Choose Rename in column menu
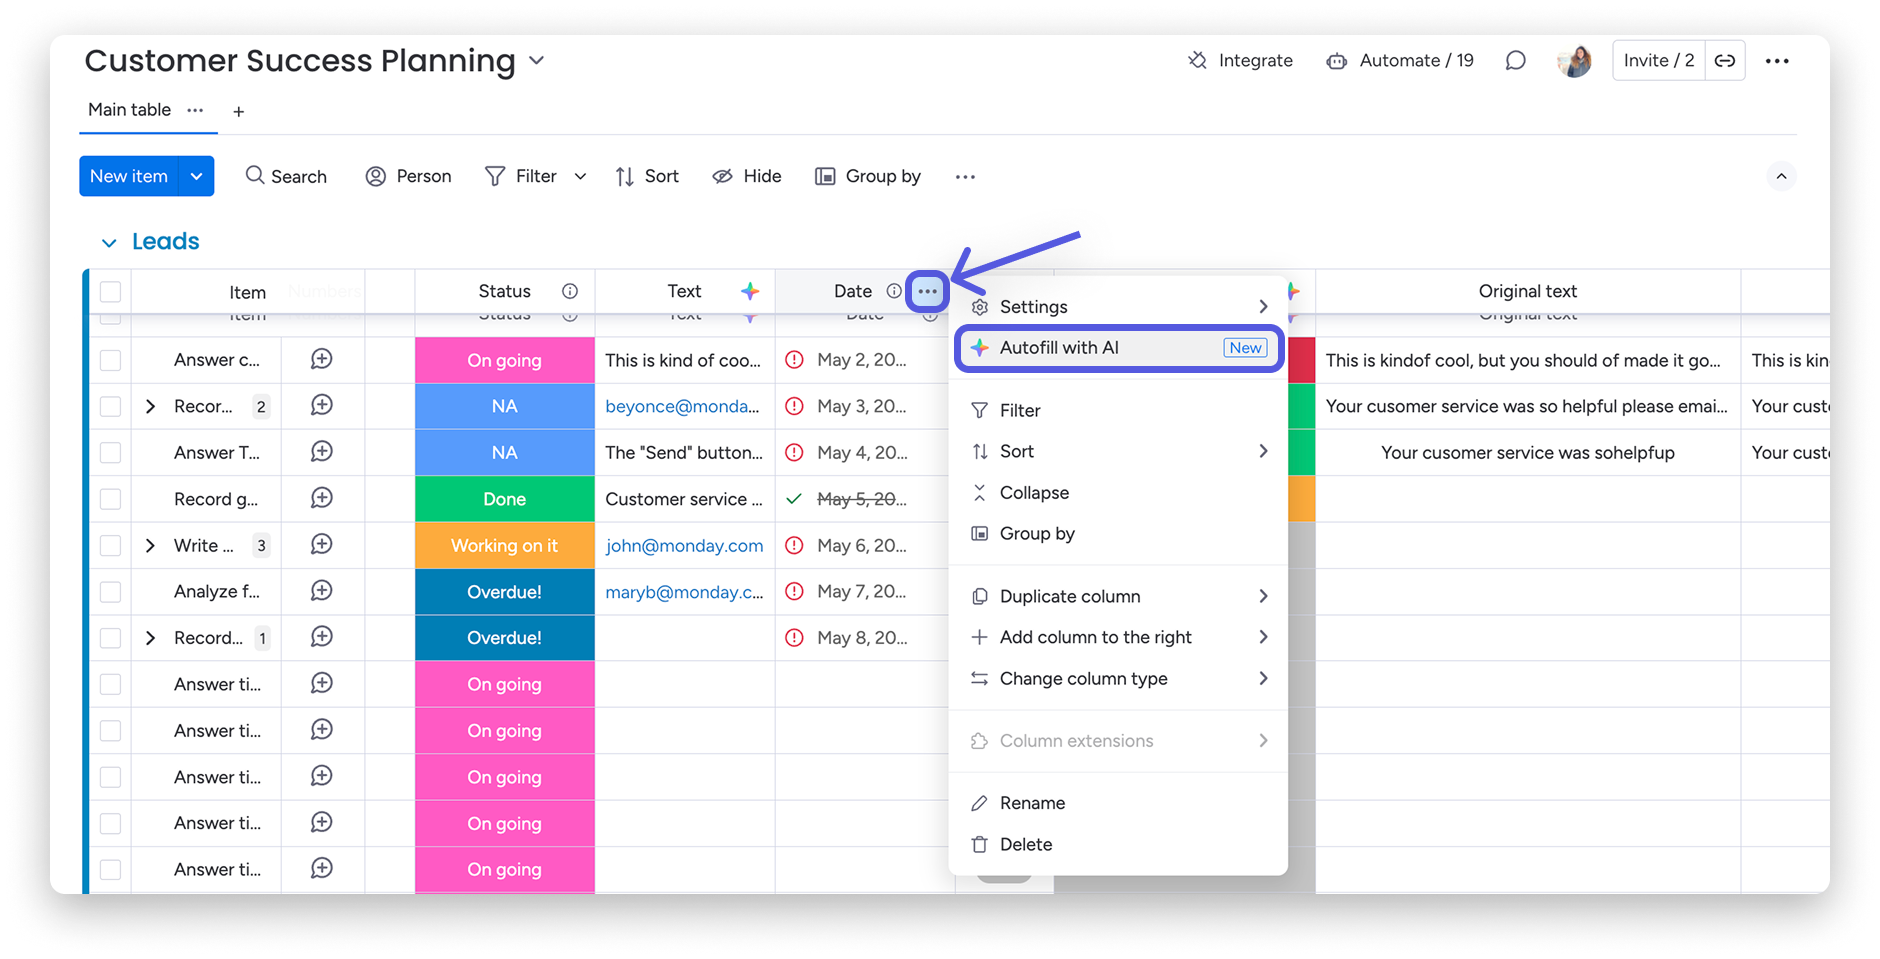The width and height of the screenshot is (1880, 959). (1119, 804)
